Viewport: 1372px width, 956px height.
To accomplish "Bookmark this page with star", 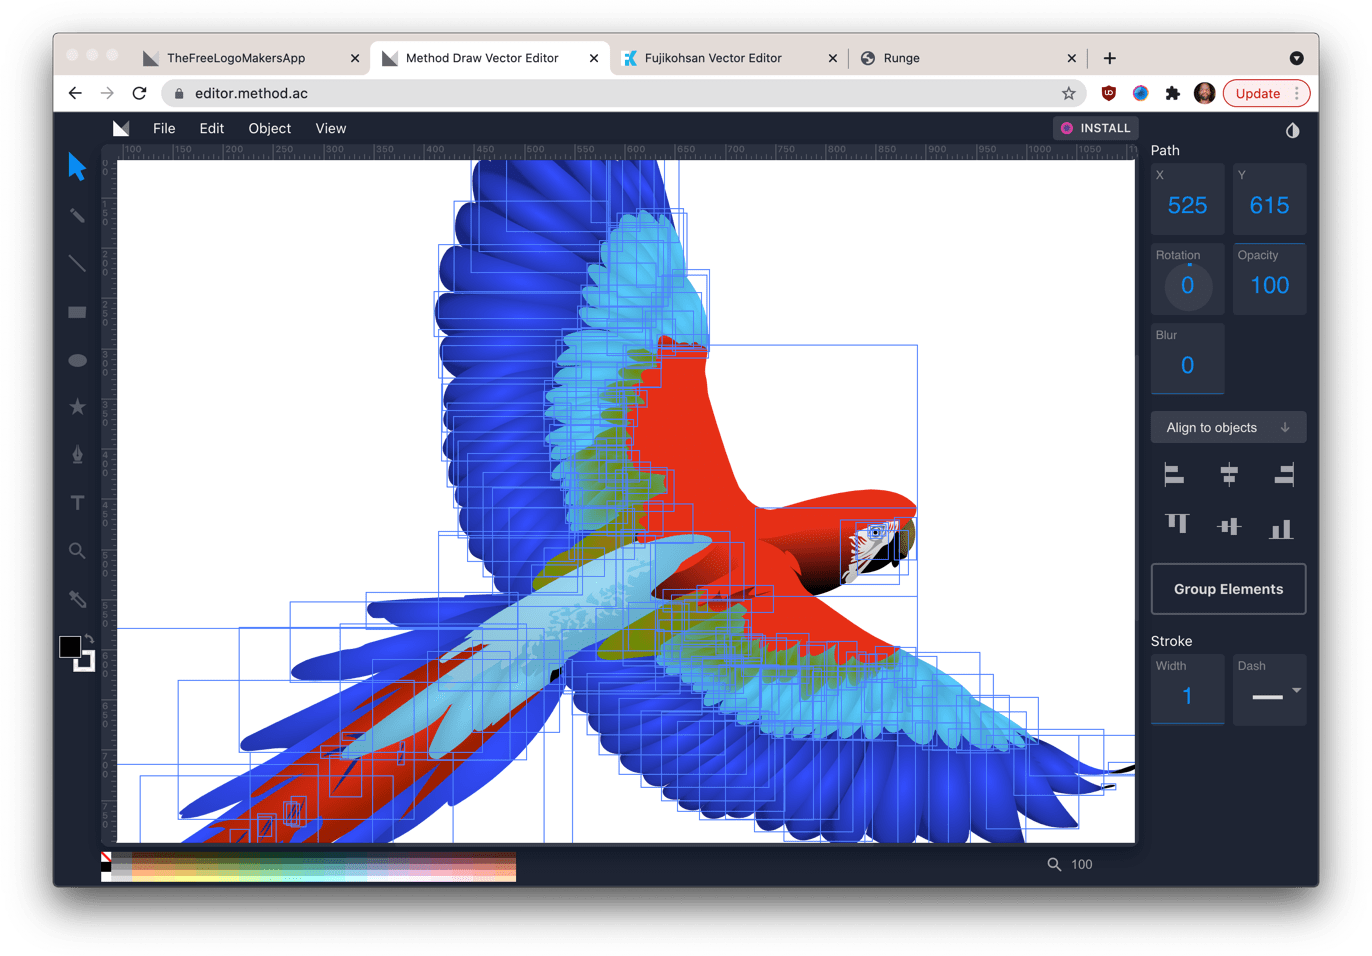I will click(1068, 93).
